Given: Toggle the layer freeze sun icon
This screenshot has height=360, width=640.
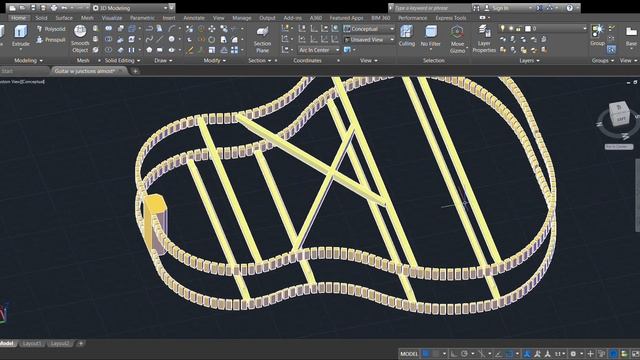Looking at the screenshot, I should (510, 28).
